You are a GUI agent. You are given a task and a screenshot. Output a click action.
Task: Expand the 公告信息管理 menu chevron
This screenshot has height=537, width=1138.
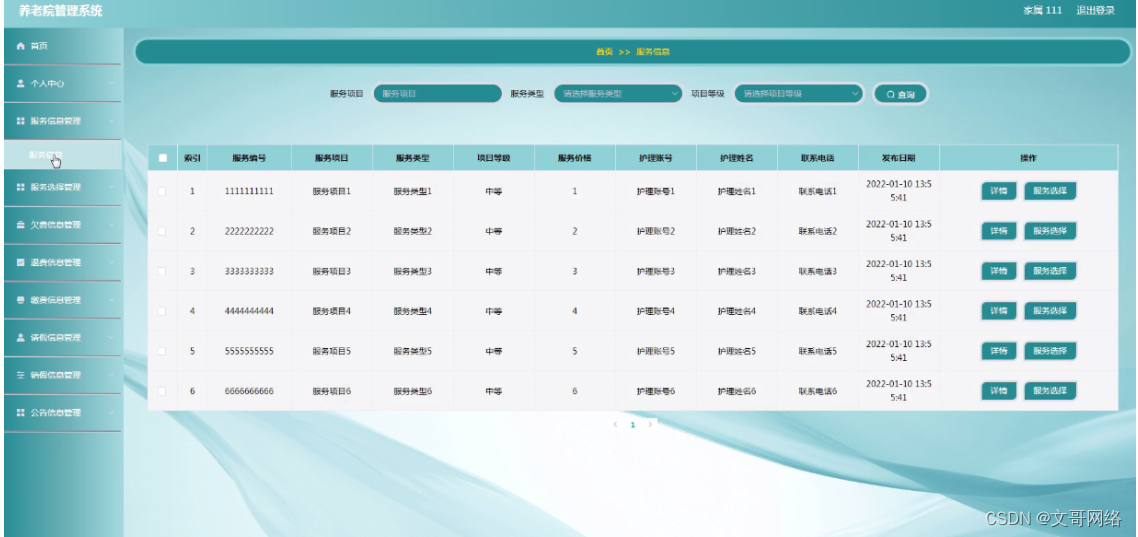point(112,413)
